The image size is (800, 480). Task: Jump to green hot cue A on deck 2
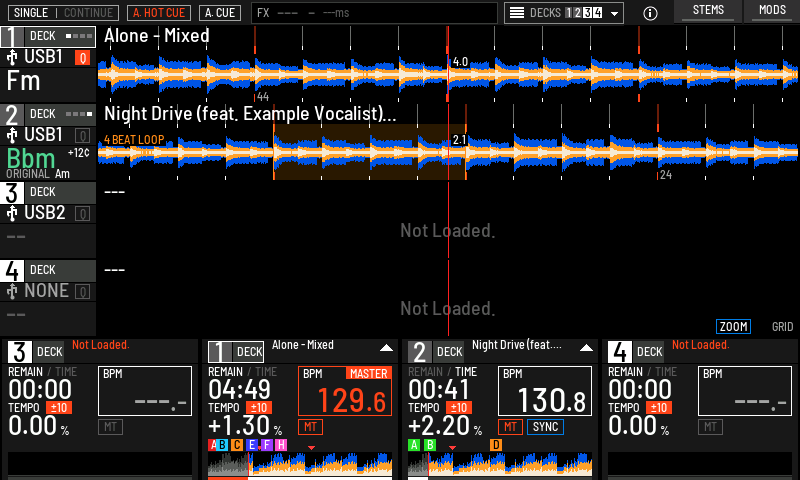[414, 445]
